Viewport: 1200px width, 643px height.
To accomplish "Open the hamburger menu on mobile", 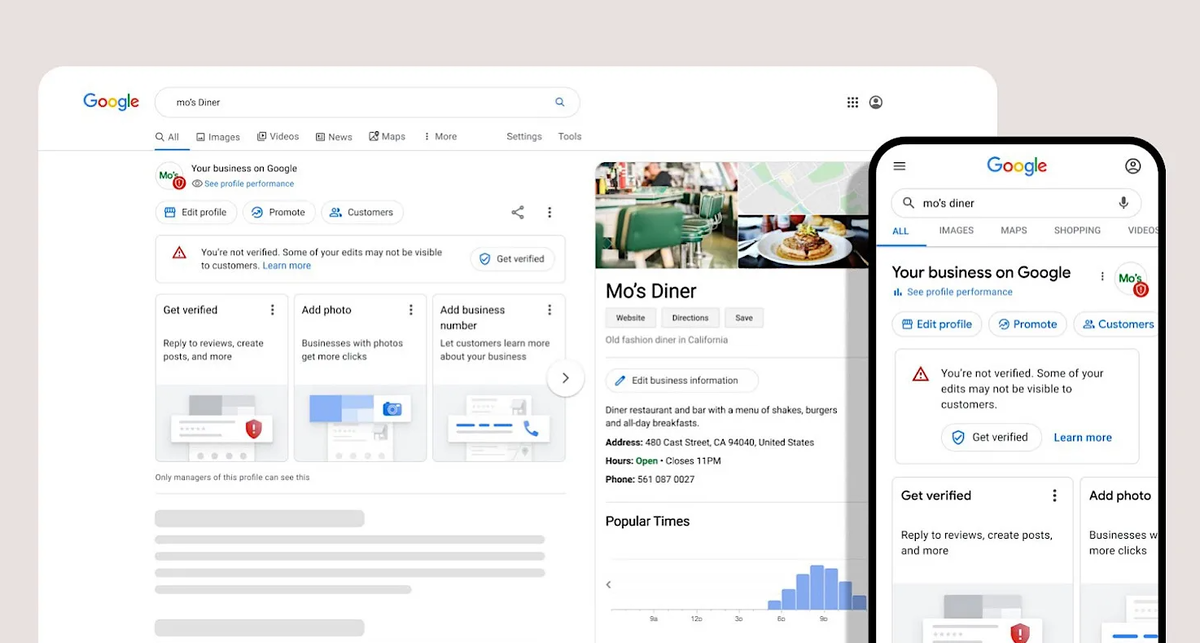I will pos(900,166).
